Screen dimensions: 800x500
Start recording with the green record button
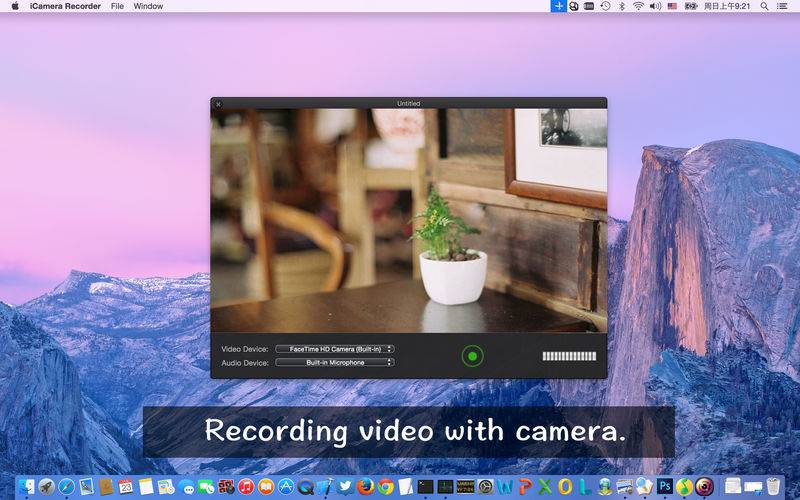pyautogui.click(x=472, y=355)
